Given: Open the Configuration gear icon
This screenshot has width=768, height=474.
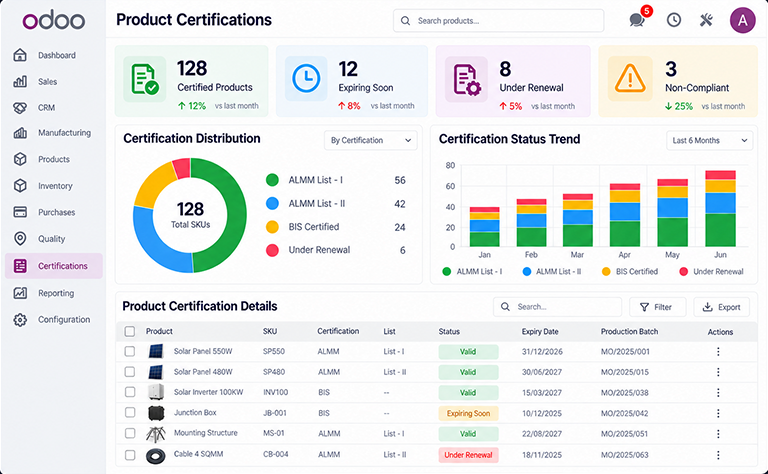Looking at the screenshot, I should [x=20, y=320].
